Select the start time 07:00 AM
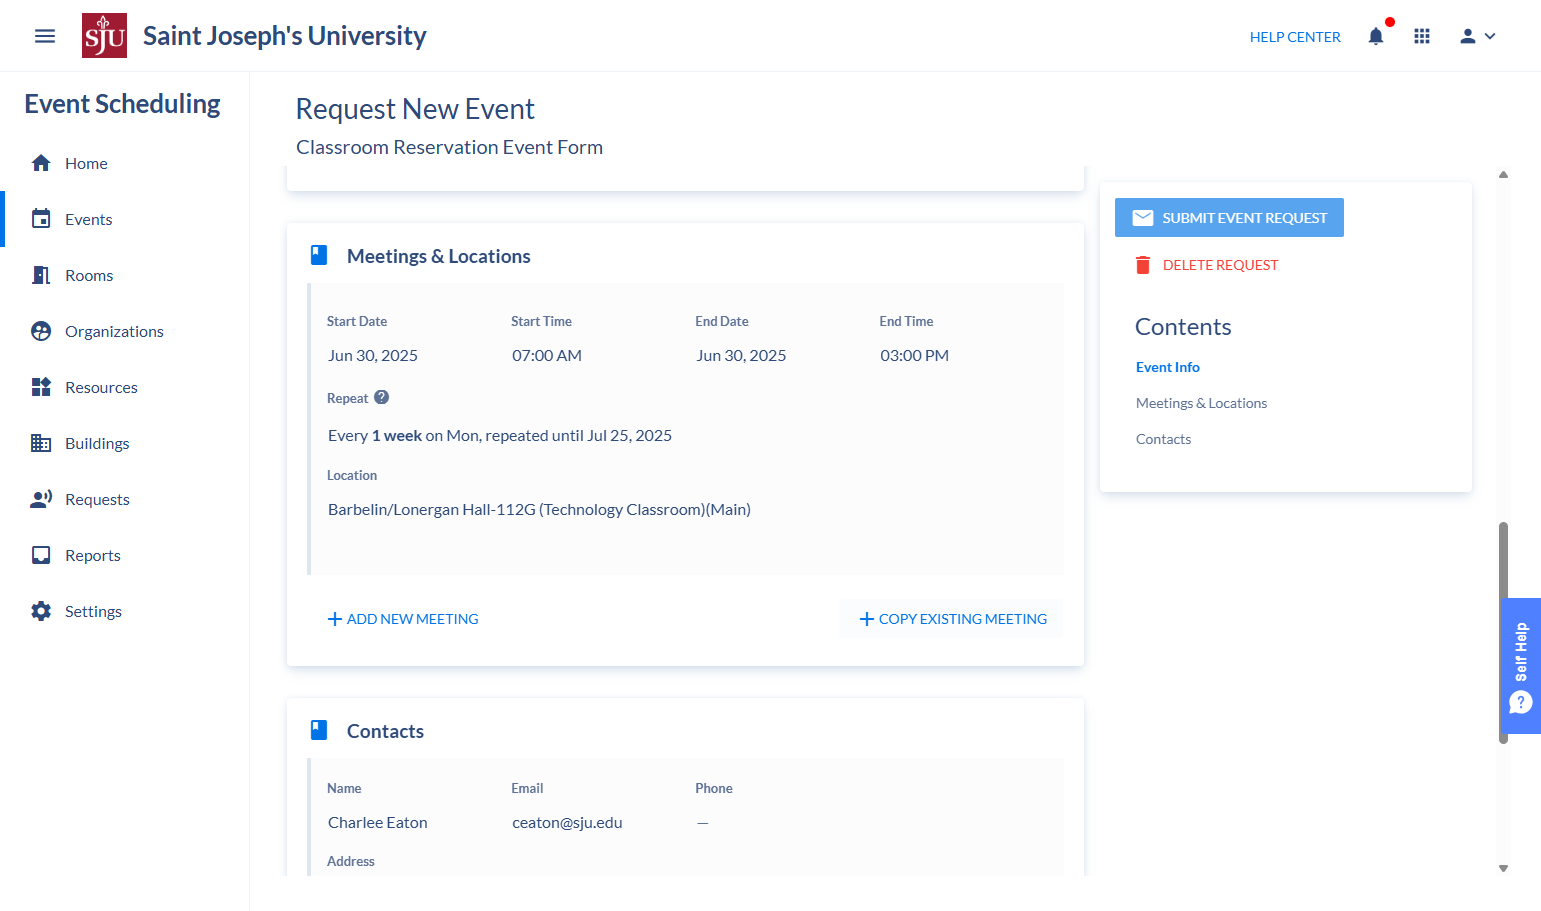 click(x=547, y=355)
